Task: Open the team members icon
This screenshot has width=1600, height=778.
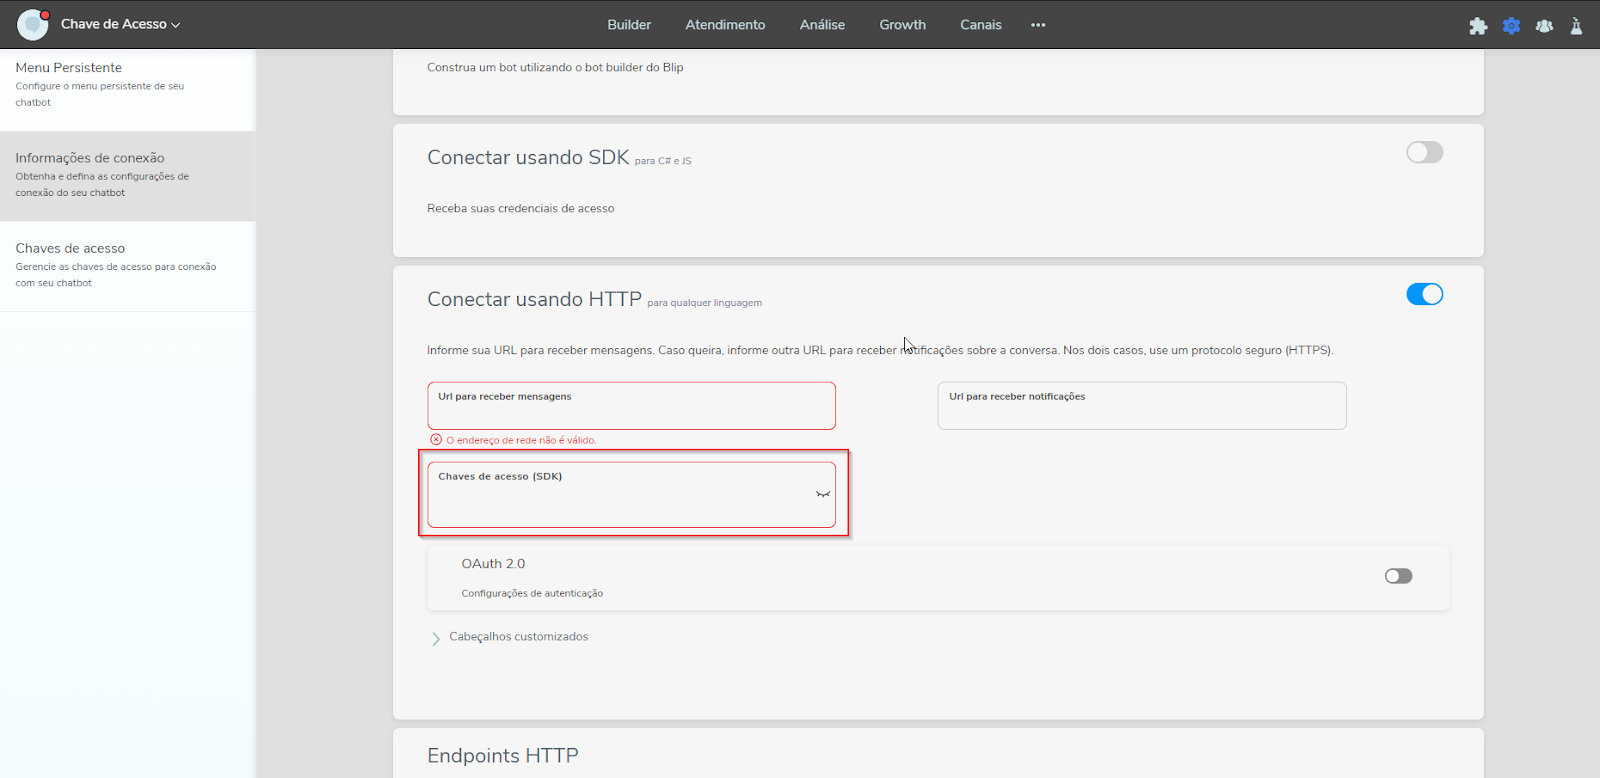Action: tap(1544, 26)
